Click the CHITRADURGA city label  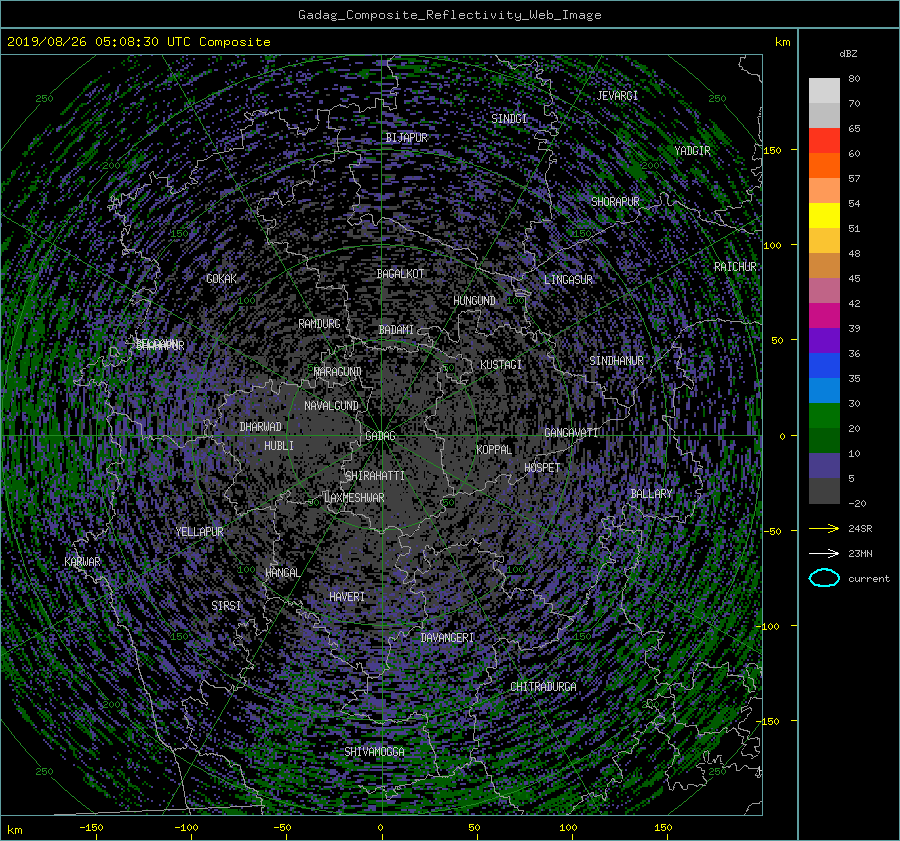point(543,687)
